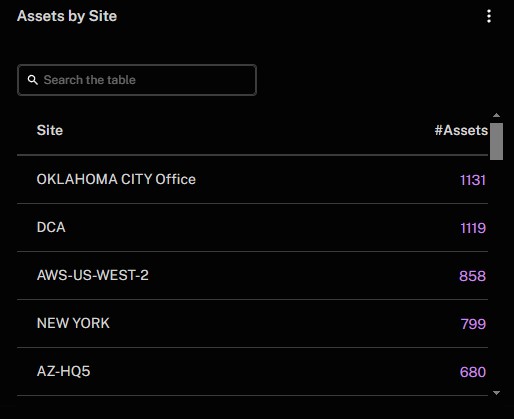Click the scrollbar up arrow
This screenshot has width=514, height=419.
point(496,115)
